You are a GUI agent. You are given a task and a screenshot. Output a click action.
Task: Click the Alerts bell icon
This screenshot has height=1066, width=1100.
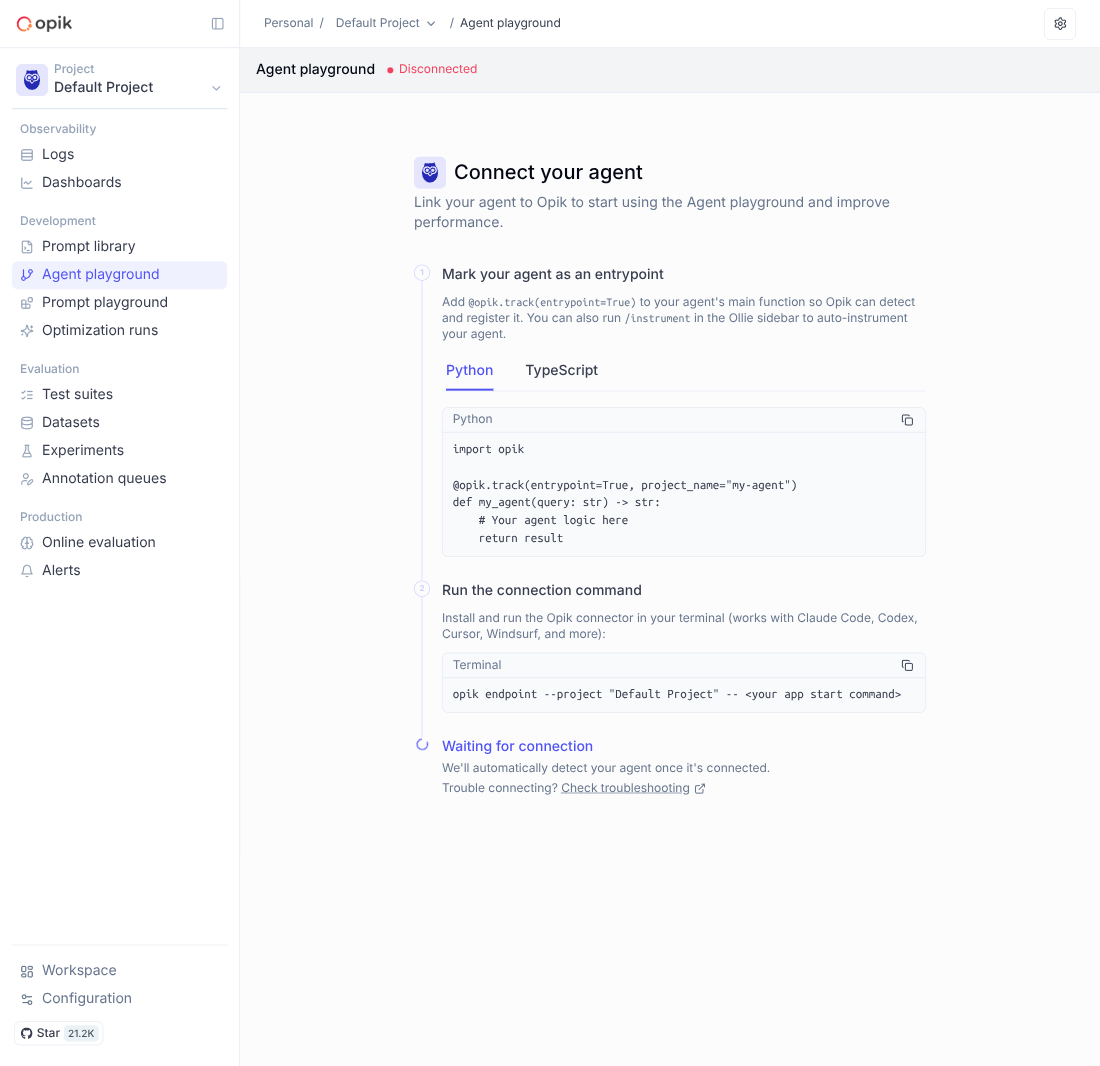tap(27, 571)
